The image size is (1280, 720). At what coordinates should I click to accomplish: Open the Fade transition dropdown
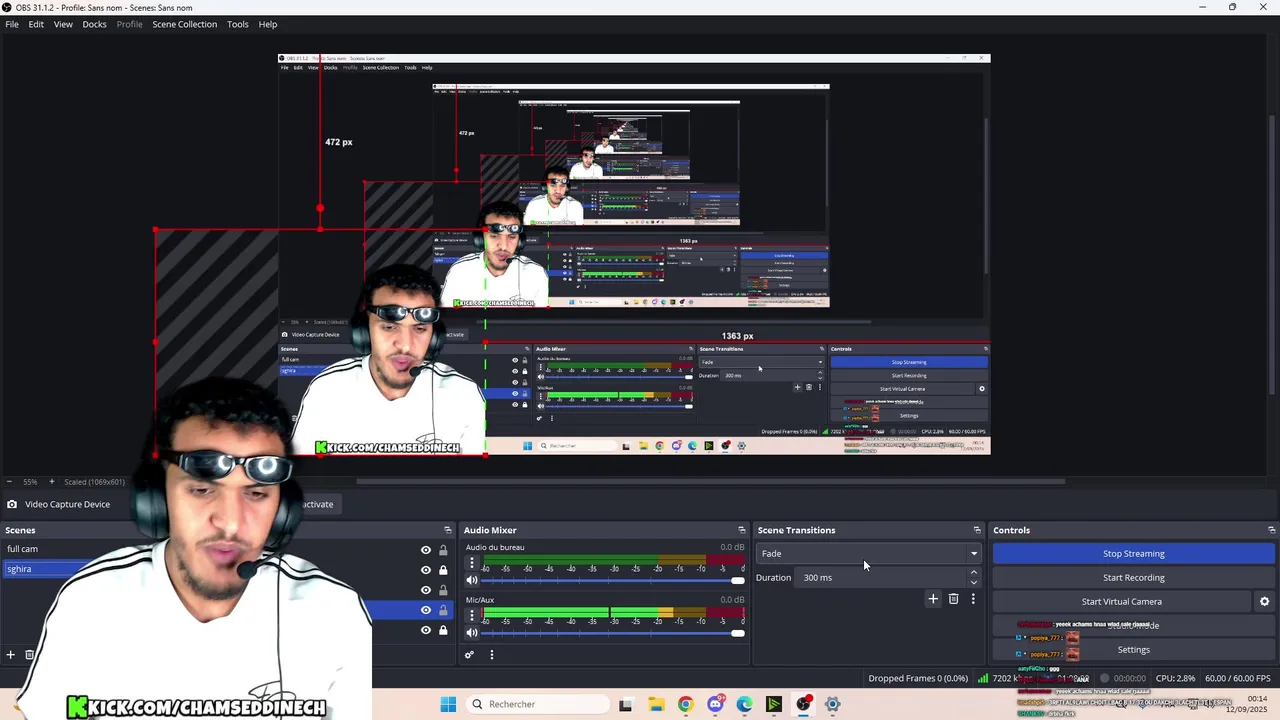tap(868, 553)
